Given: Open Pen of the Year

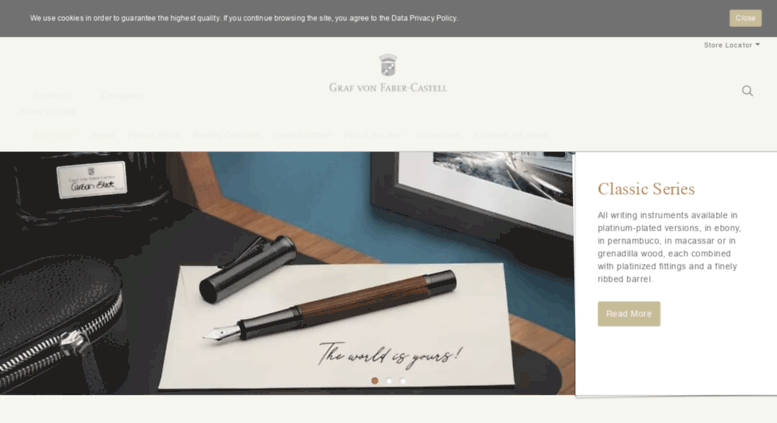Looking at the screenshot, I should [x=373, y=135].
